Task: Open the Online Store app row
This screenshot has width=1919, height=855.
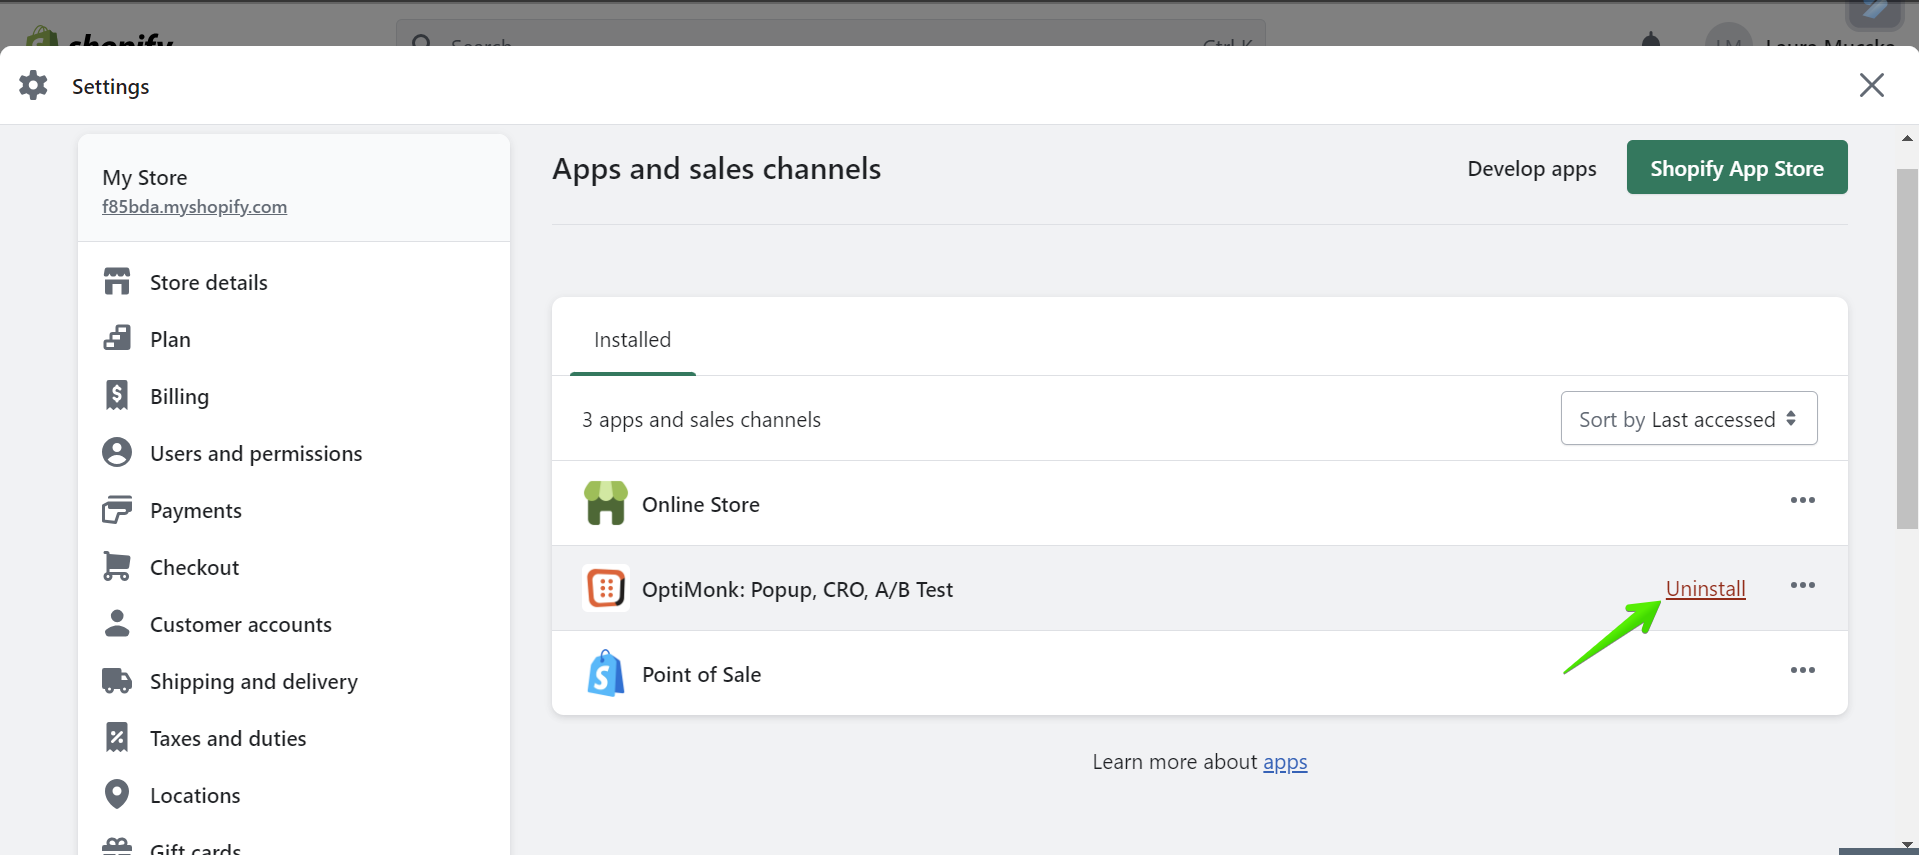Action: point(1199,503)
